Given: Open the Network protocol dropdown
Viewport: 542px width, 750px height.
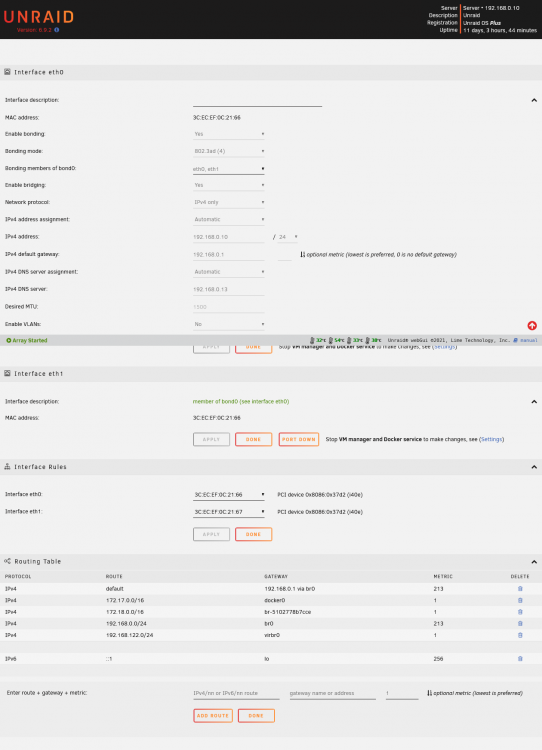Looking at the screenshot, I should click(229, 202).
